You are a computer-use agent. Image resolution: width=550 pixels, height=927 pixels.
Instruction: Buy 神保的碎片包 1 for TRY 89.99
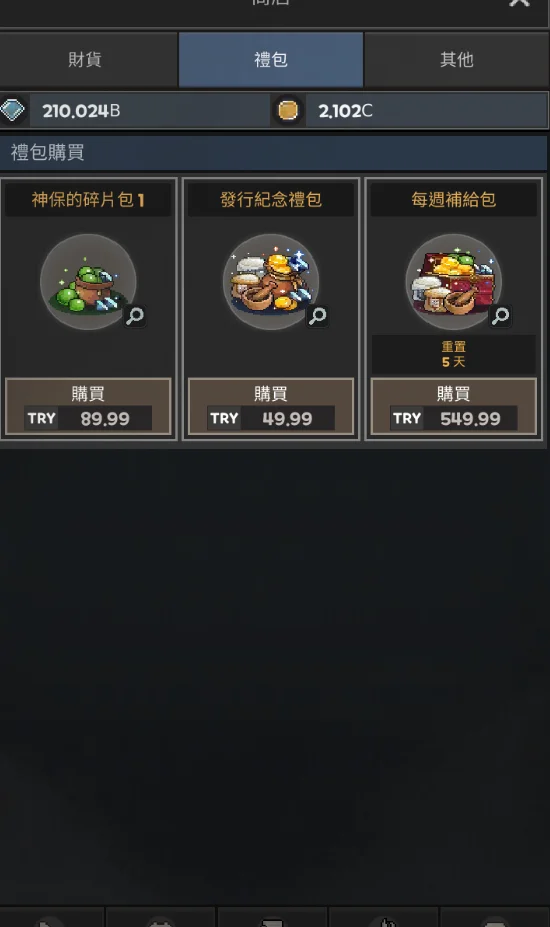click(x=88, y=406)
